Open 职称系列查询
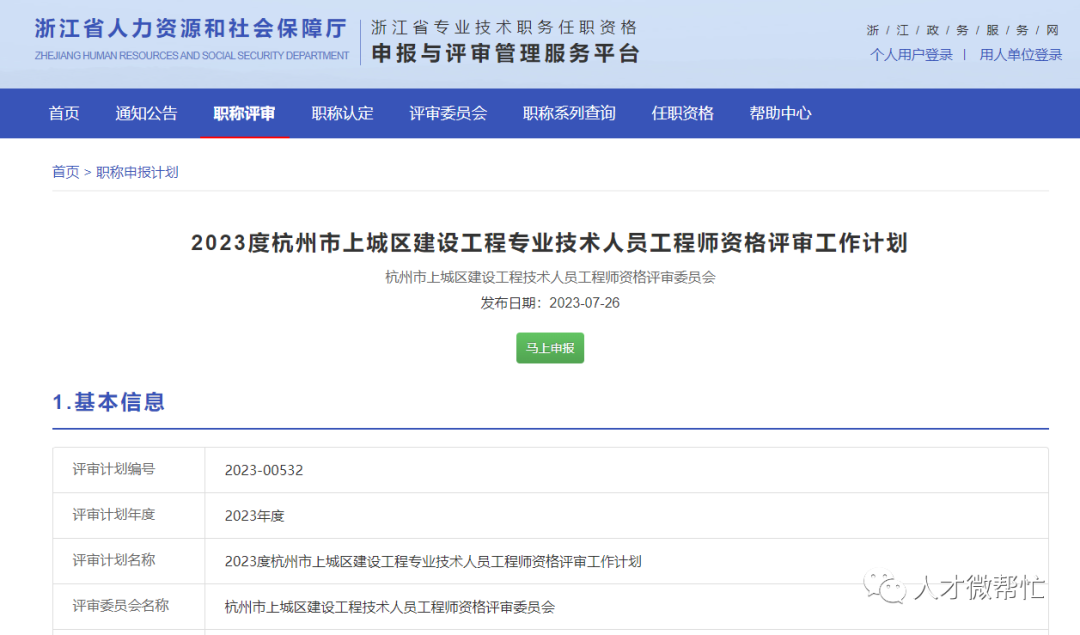 tap(568, 113)
